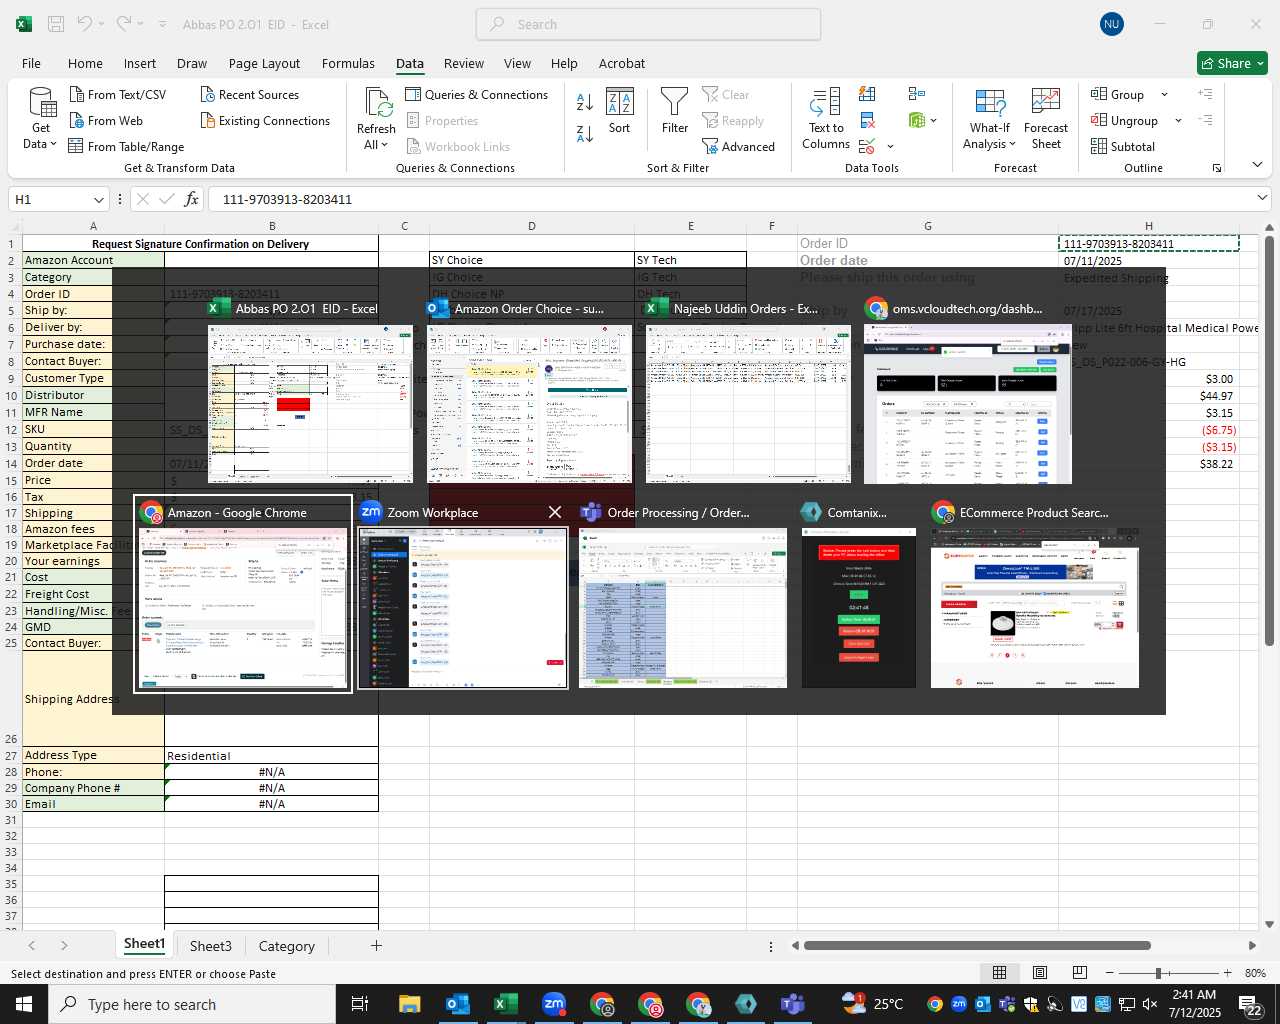Select From Web data source
Viewport: 1280px width, 1024px height.
[x=107, y=120]
